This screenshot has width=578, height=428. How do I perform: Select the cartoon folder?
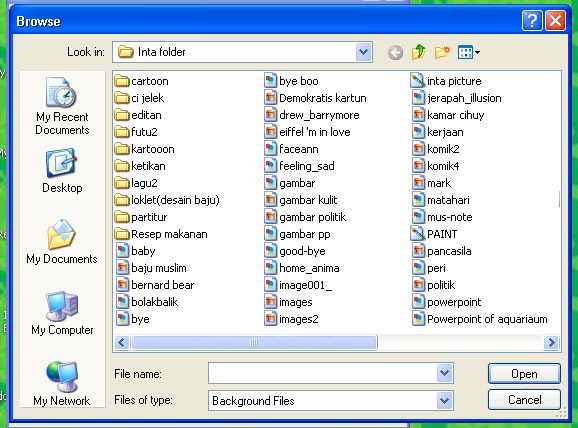(x=142, y=81)
